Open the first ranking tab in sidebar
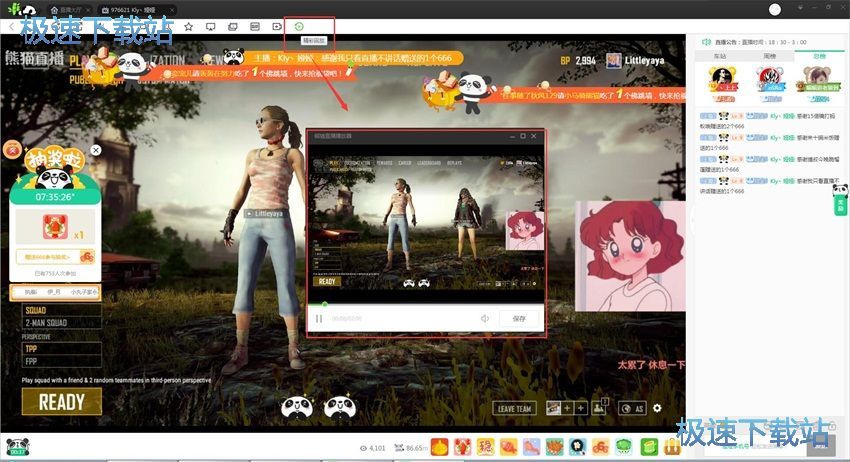This screenshot has height=462, width=850. click(x=719, y=56)
